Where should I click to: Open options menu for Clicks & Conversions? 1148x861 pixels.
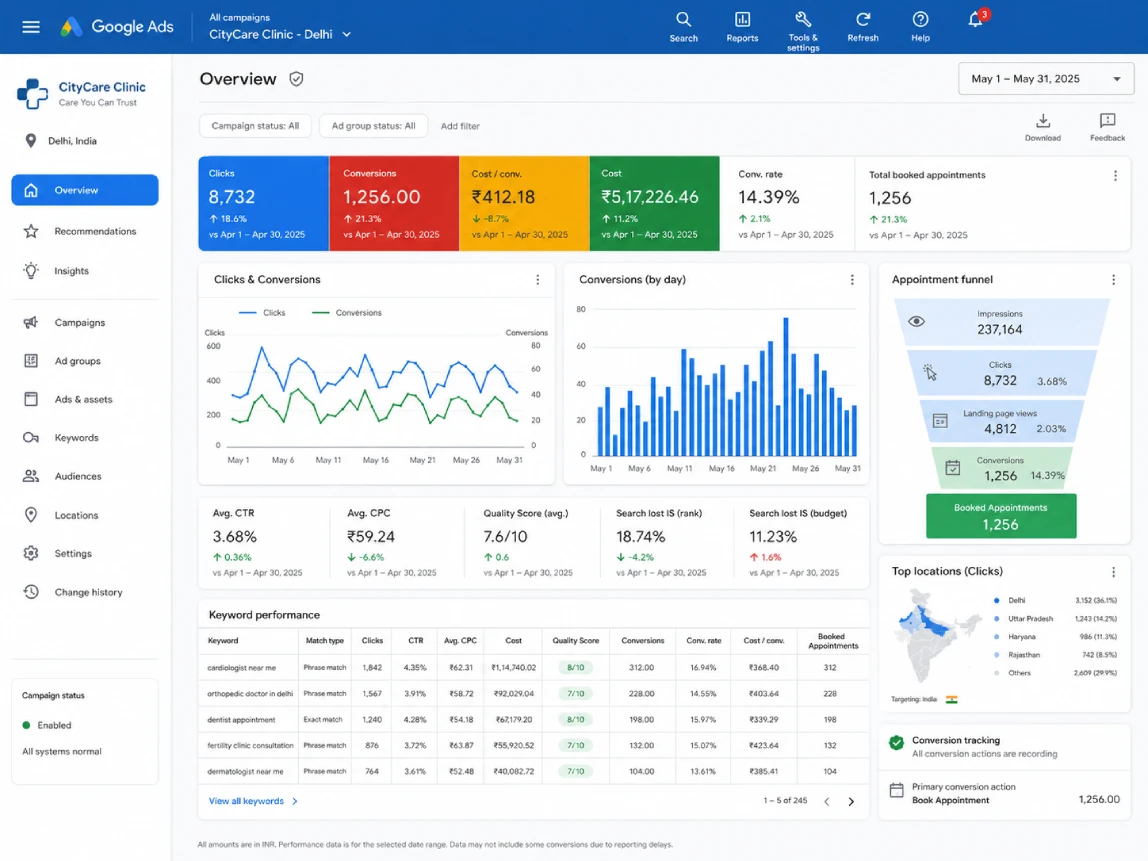coord(537,280)
